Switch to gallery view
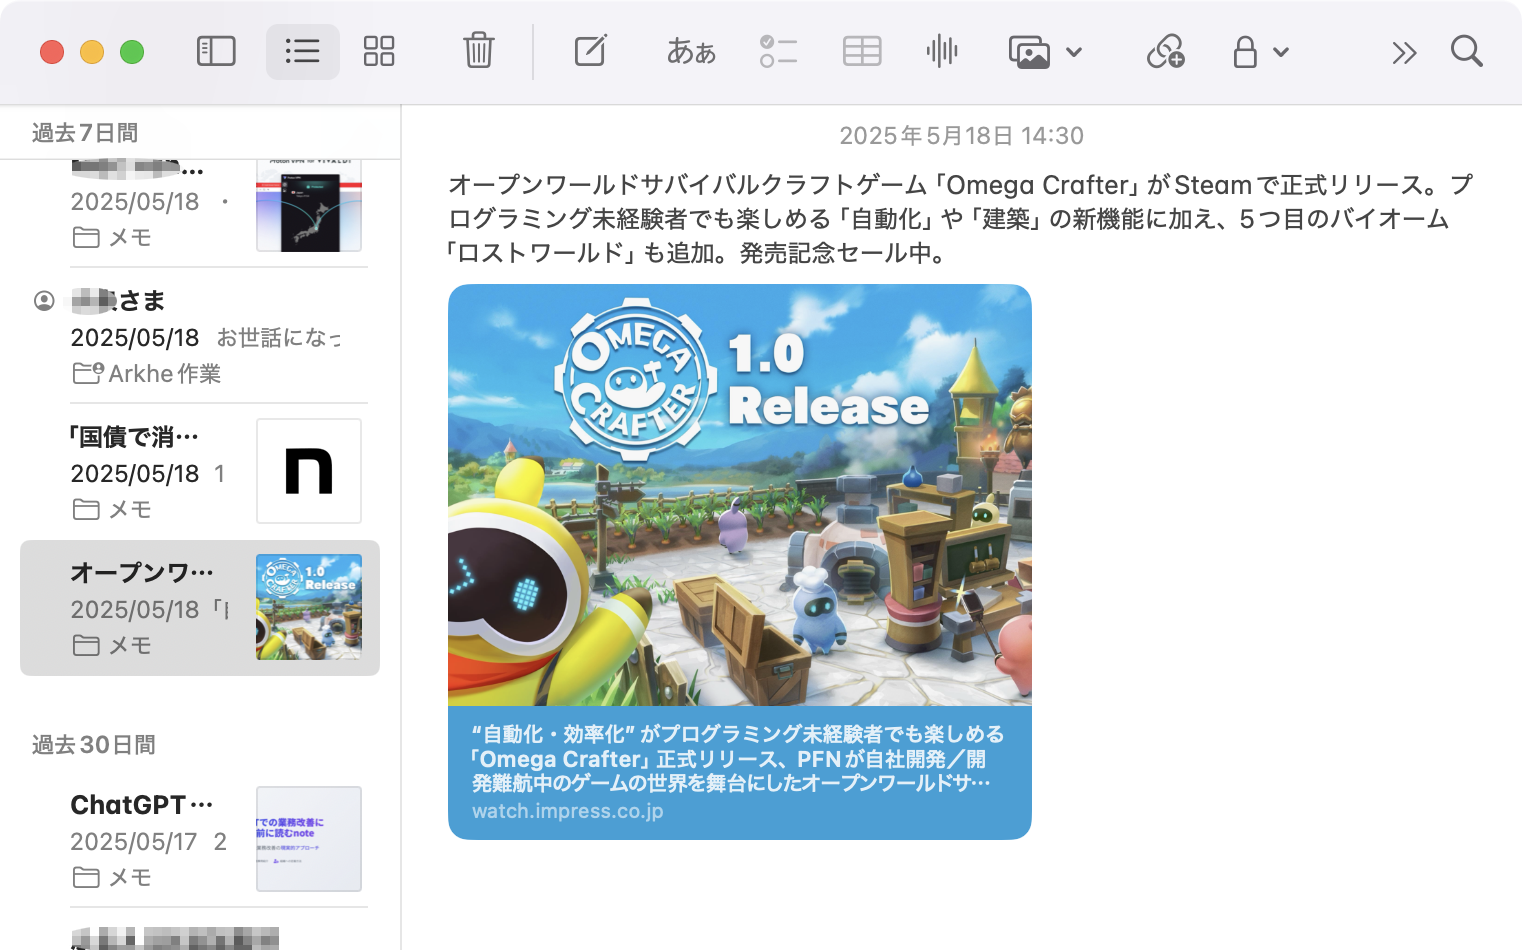This screenshot has width=1522, height=950. (379, 51)
